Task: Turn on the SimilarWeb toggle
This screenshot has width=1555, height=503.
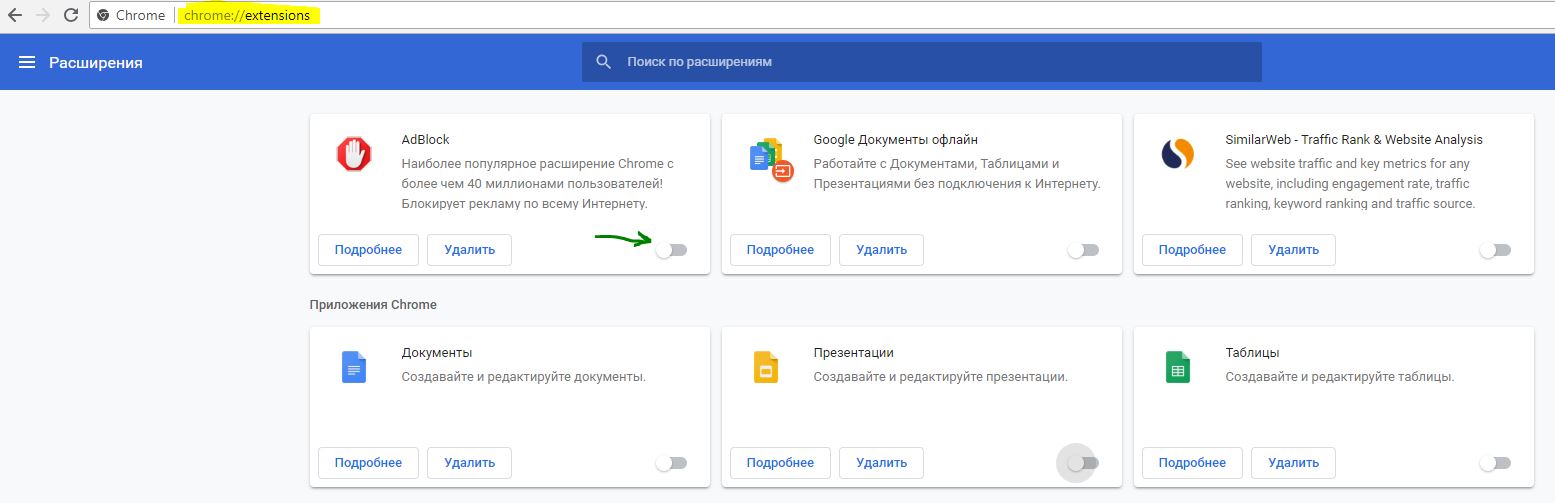Action: tap(1495, 250)
